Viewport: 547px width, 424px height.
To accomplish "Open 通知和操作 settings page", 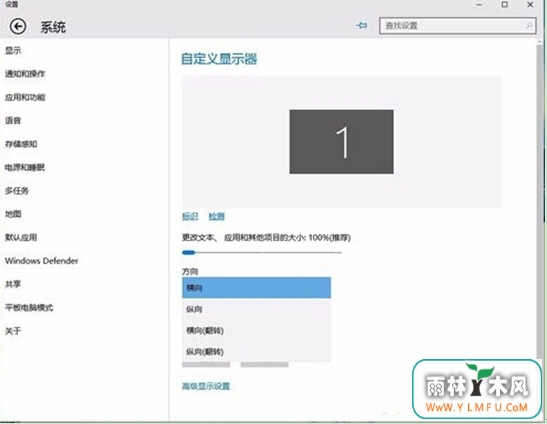I will tap(25, 74).
